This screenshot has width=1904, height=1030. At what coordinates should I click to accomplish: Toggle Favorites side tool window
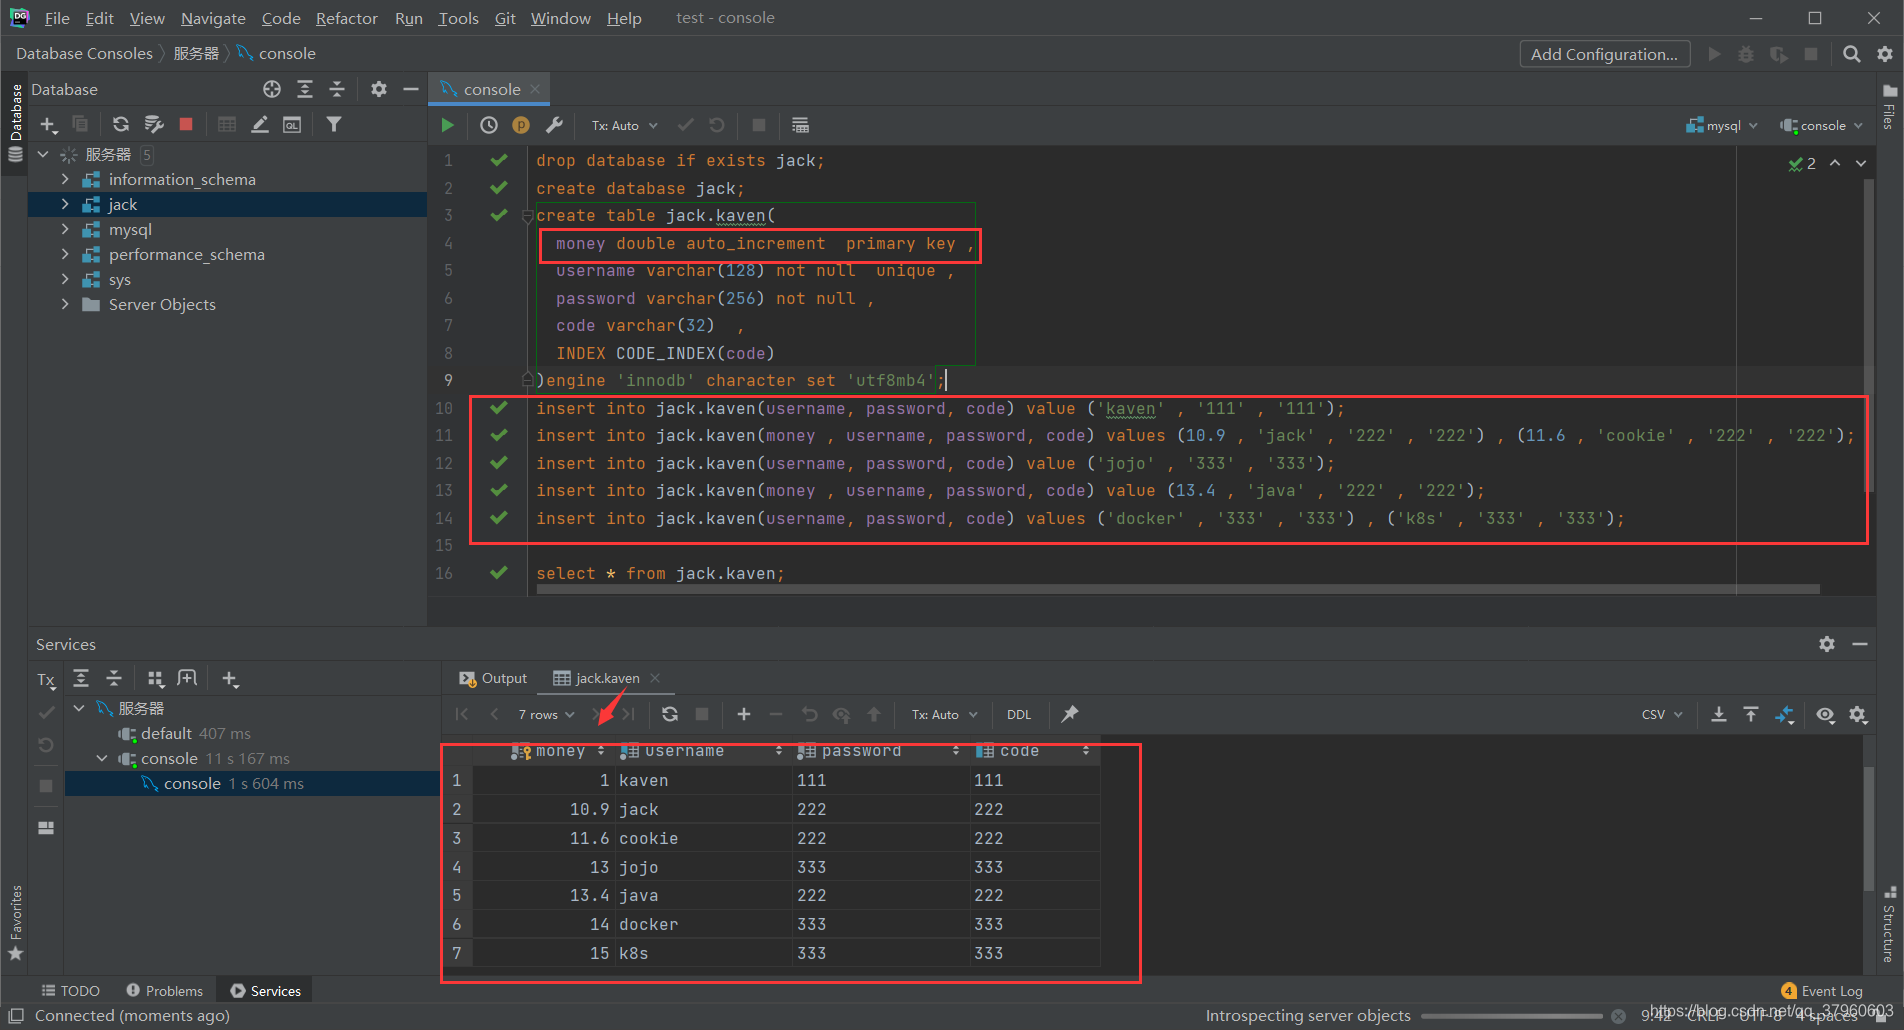click(15, 922)
